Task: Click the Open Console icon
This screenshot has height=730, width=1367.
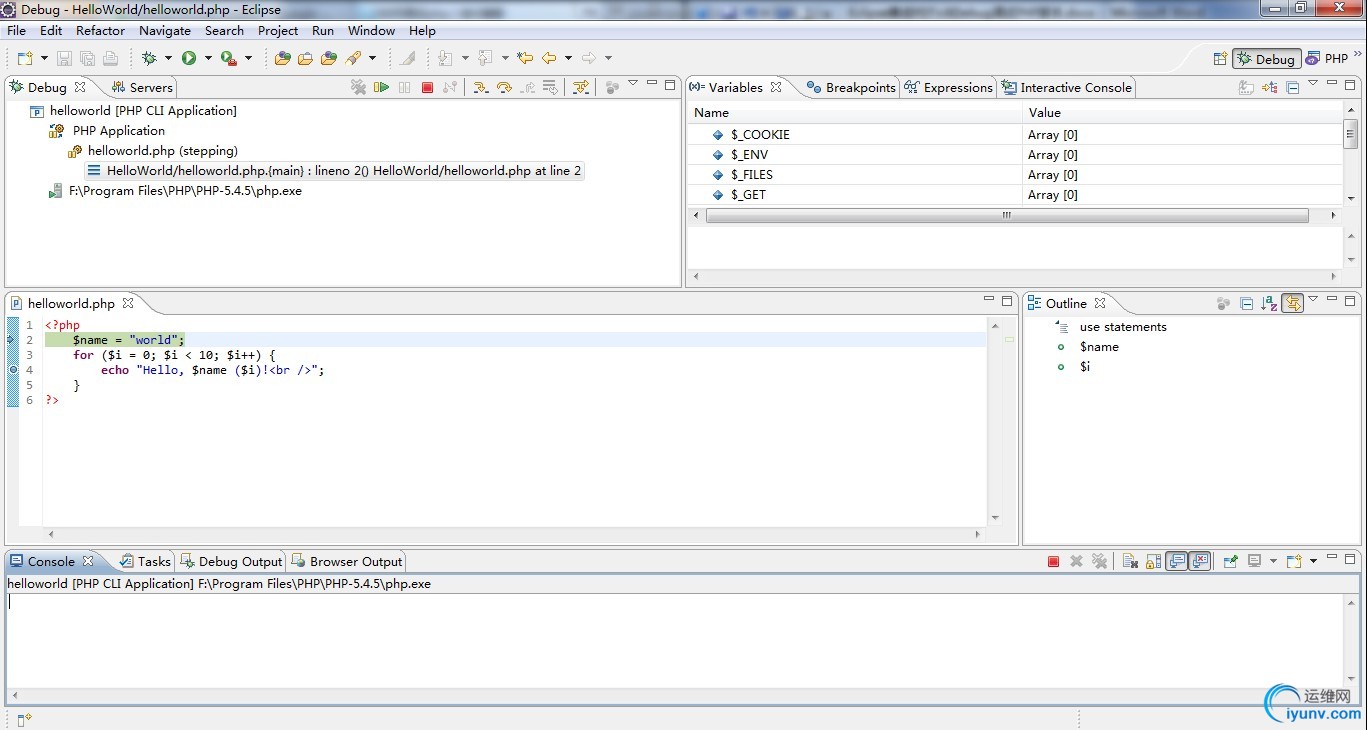Action: [x=1294, y=561]
